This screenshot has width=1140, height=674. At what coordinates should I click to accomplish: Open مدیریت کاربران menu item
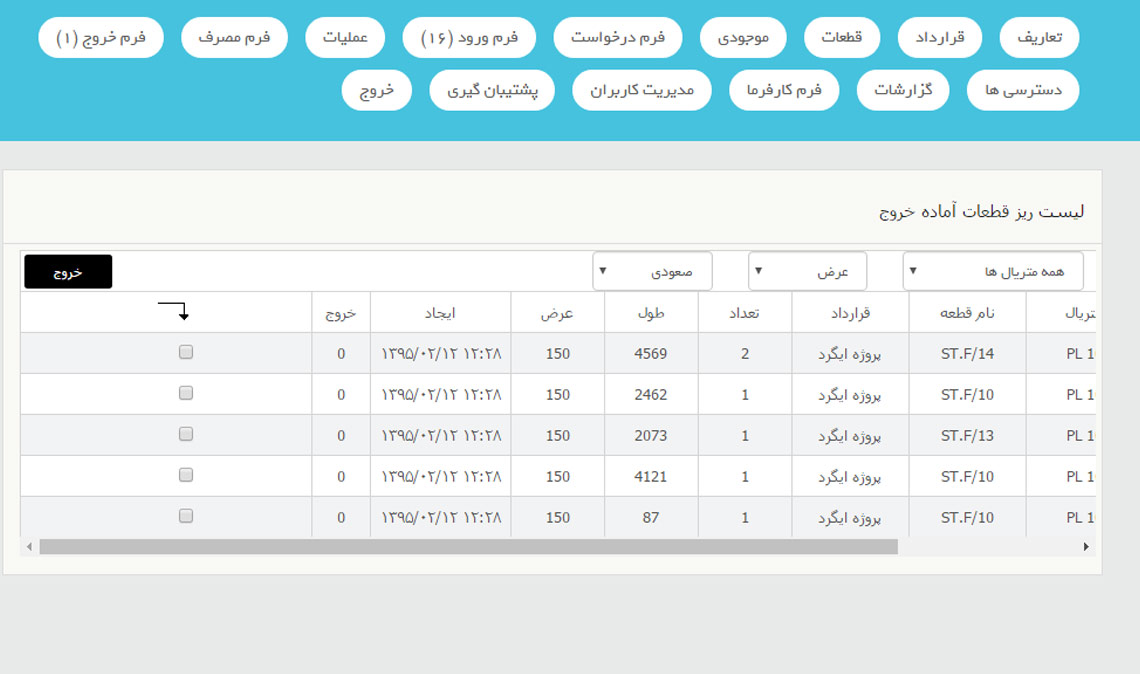click(x=642, y=90)
